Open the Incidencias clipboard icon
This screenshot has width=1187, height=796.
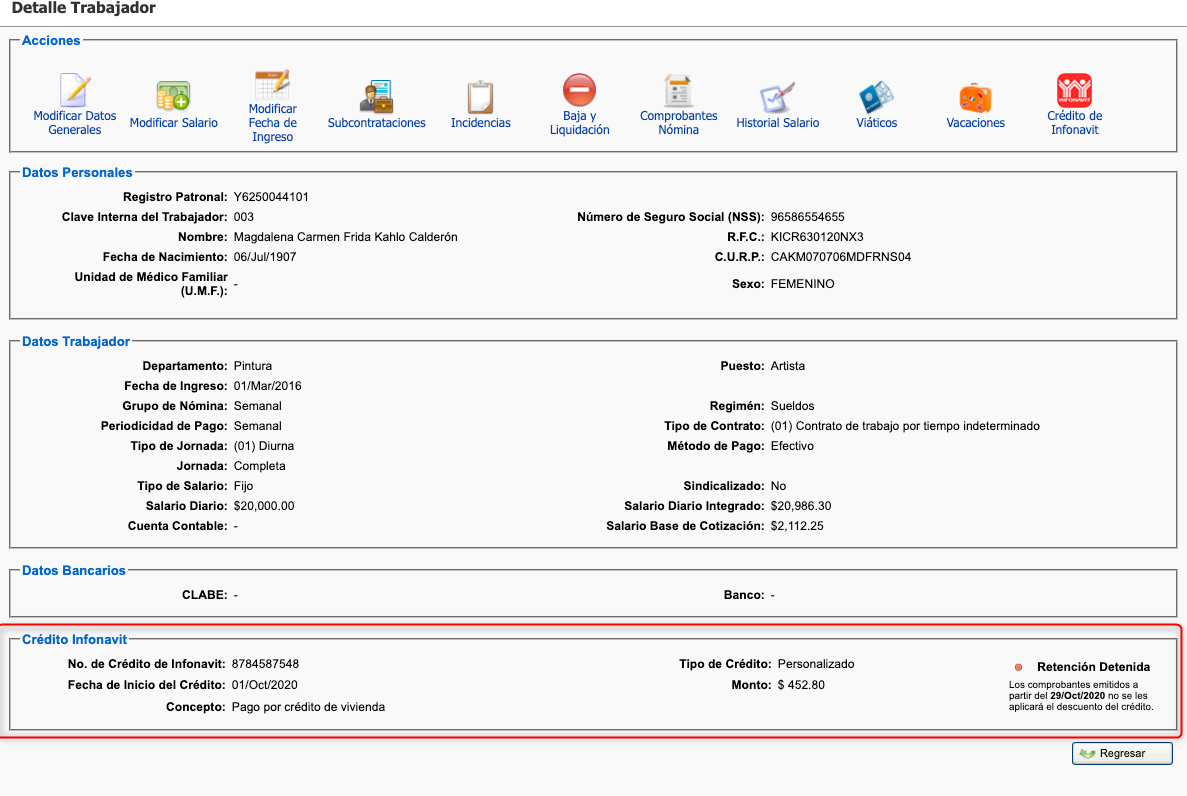tap(480, 97)
